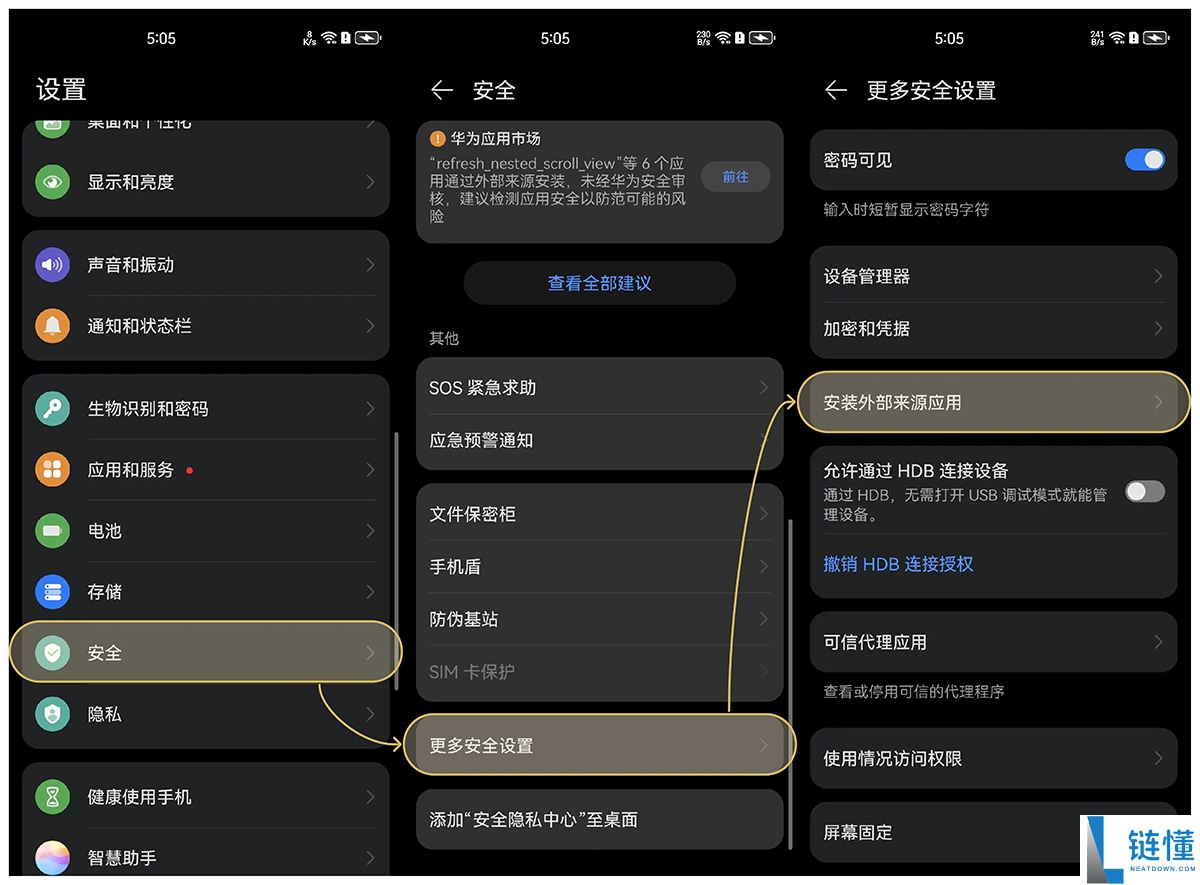Image resolution: width=1200 pixels, height=885 pixels.
Task: Click the key icon for 生物识别和密码
Action: tap(53, 407)
